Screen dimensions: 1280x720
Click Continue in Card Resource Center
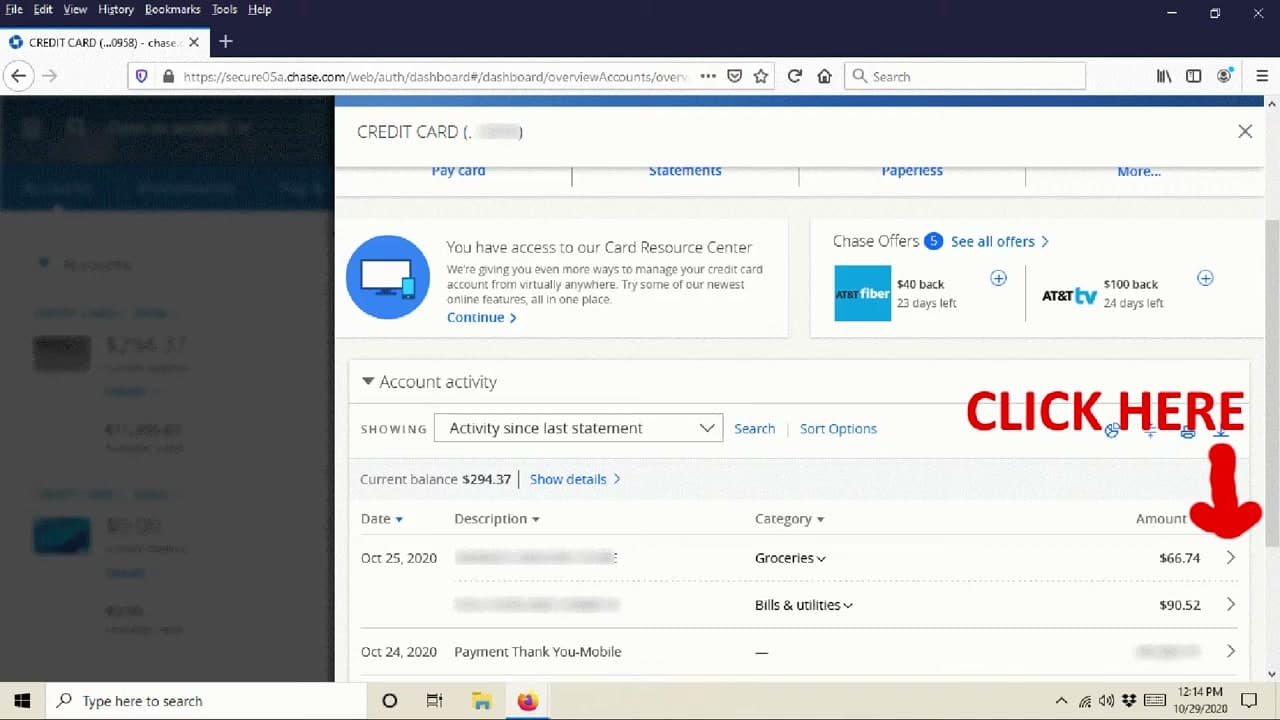point(481,317)
